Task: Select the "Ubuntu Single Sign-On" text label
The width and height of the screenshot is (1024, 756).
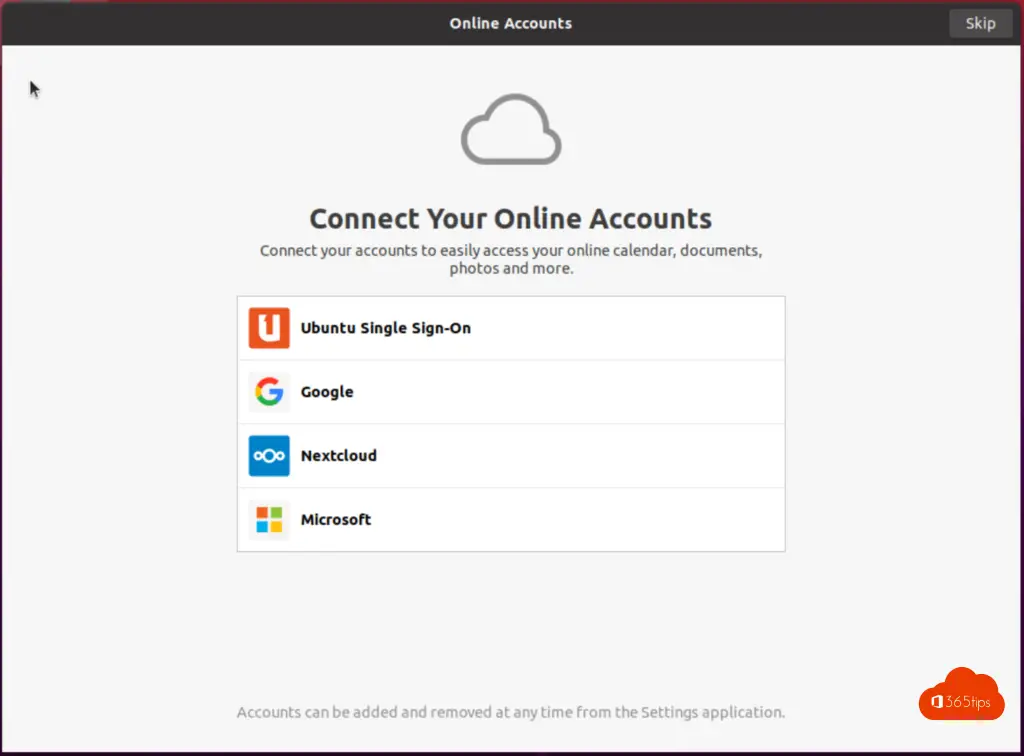Action: point(385,328)
